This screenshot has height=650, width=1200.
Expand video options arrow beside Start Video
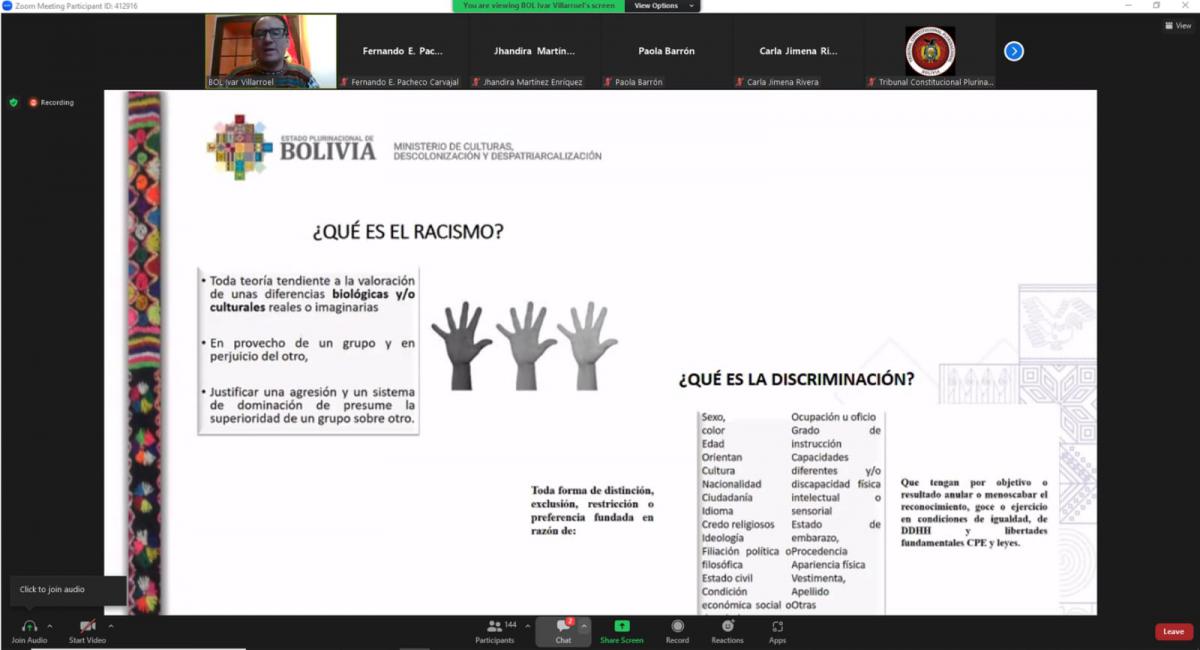111,626
